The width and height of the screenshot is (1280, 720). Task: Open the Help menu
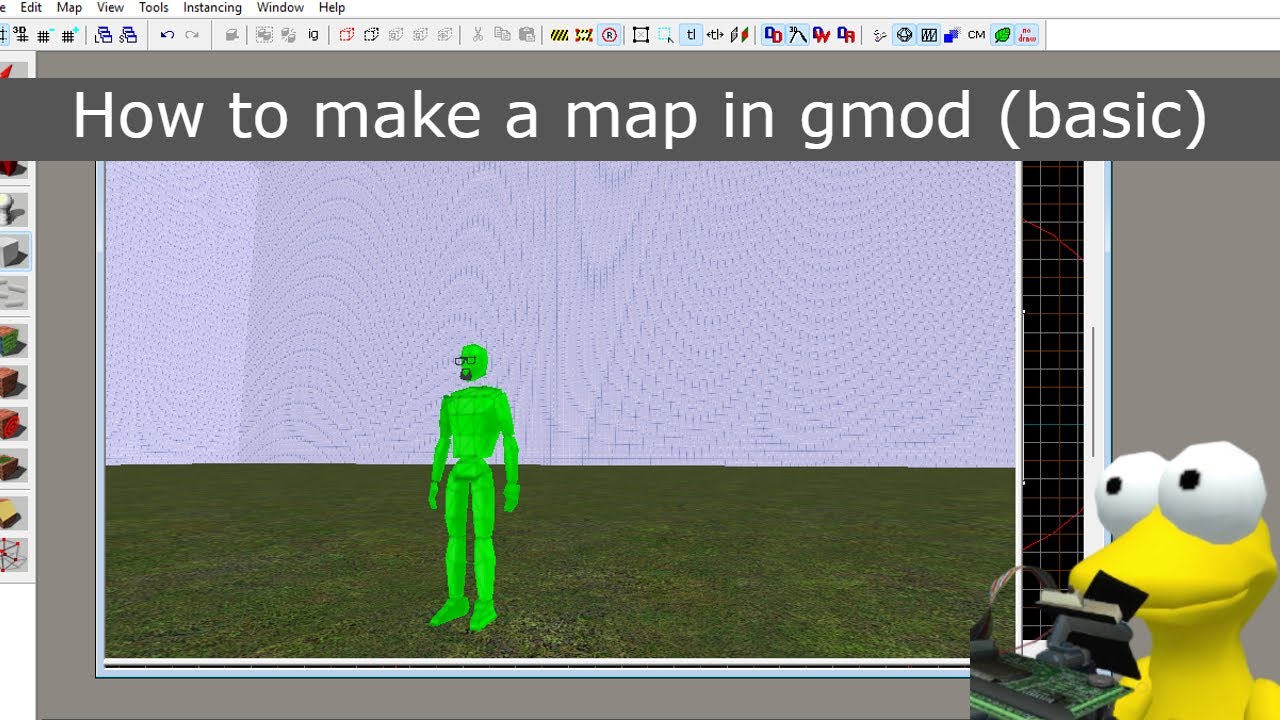pos(331,7)
